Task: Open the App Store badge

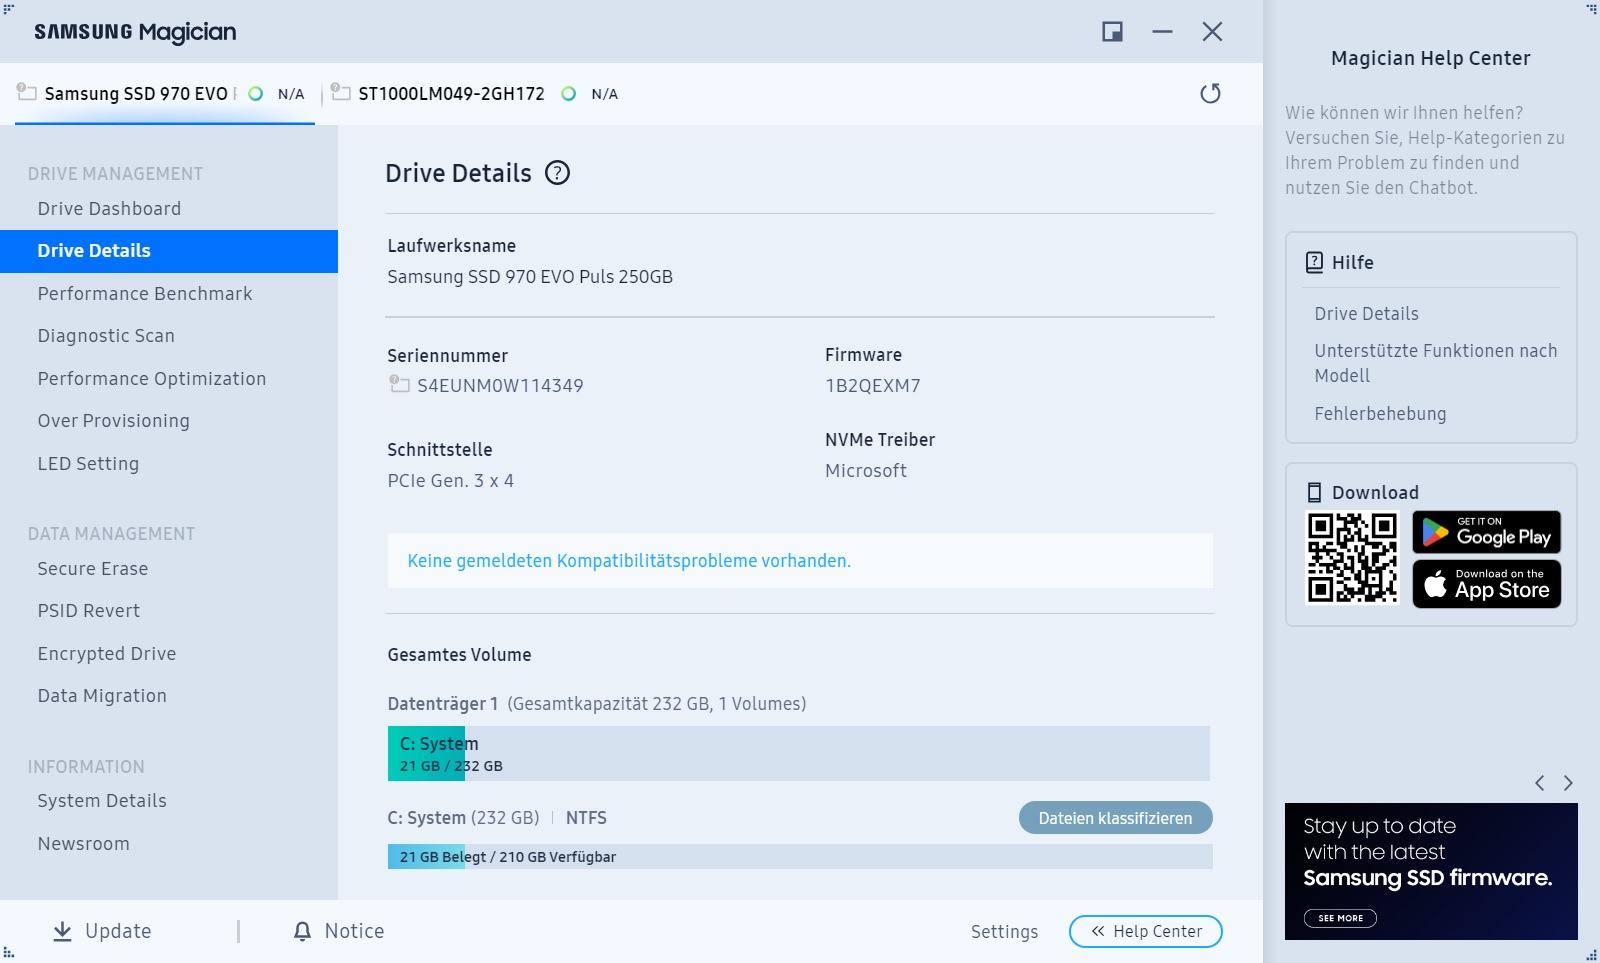Action: (x=1486, y=584)
